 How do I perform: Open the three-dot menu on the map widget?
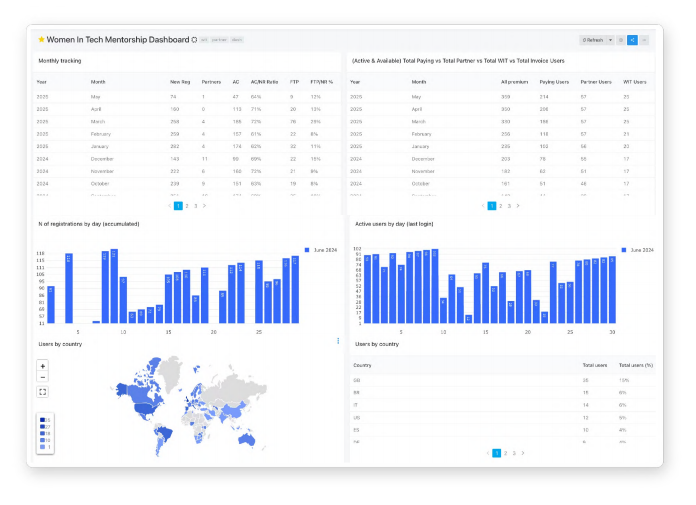click(x=338, y=341)
